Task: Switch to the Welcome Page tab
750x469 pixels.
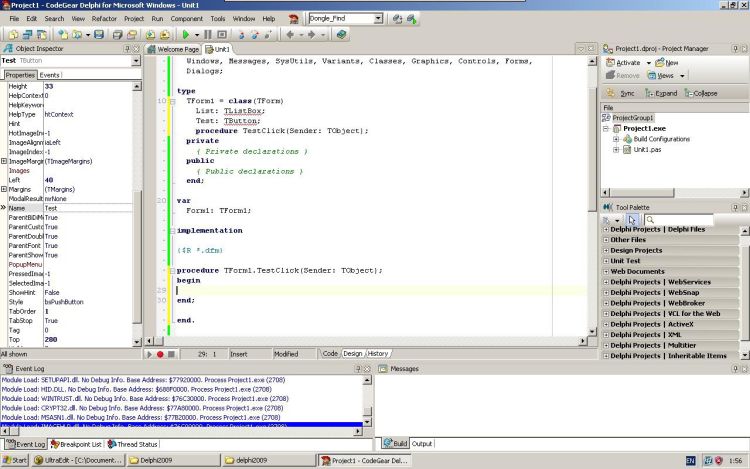Action: [x=174, y=49]
